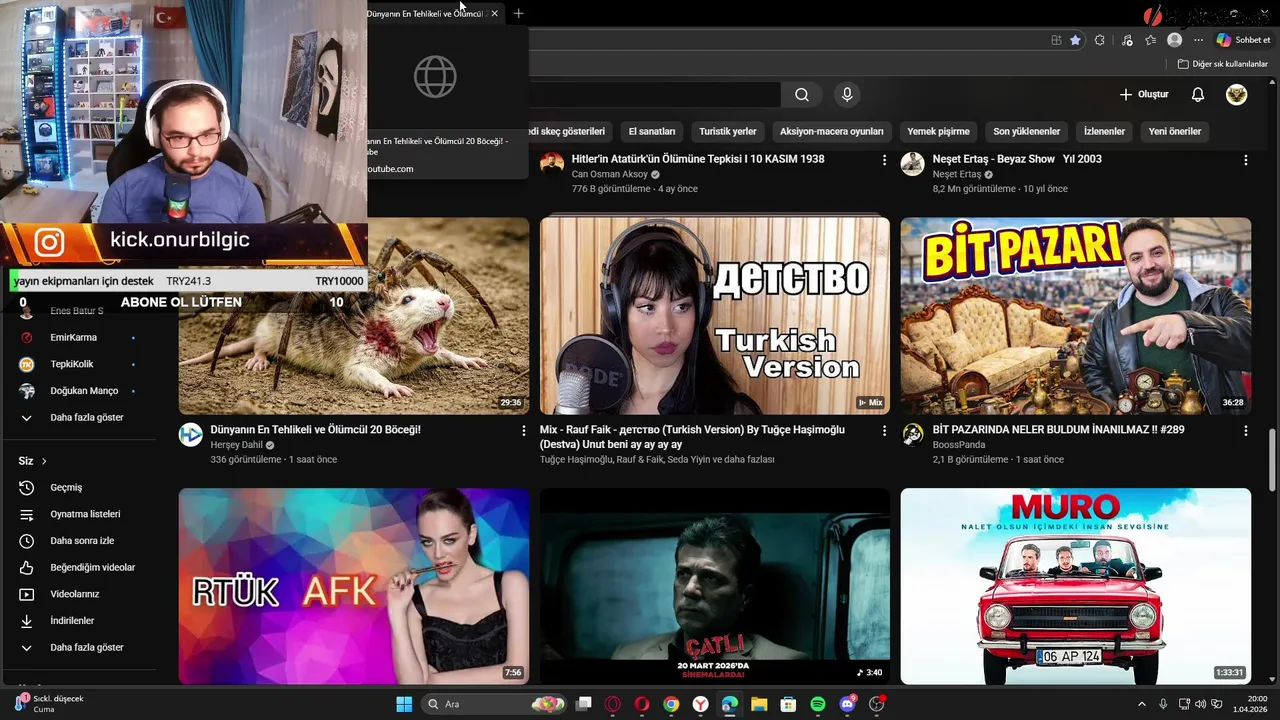Open the browser profile icon
Image resolution: width=1280 pixels, height=720 pixels.
(x=1175, y=40)
